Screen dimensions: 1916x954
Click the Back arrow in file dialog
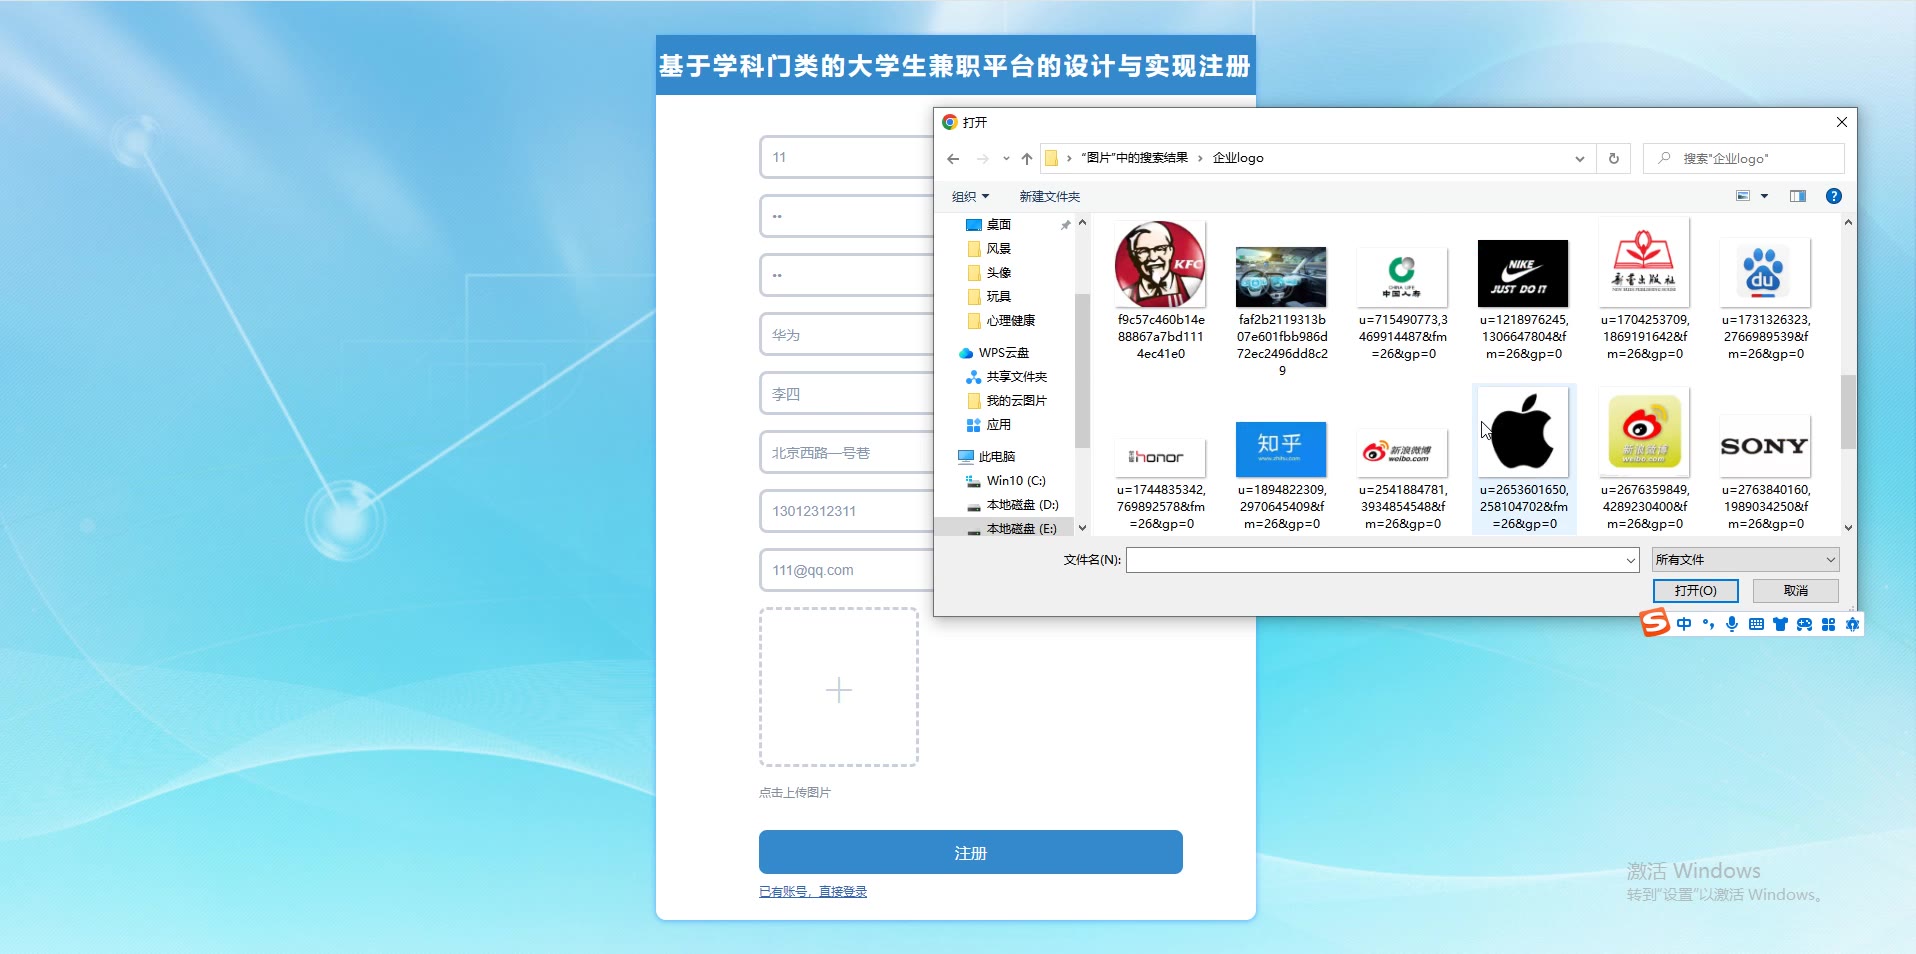[953, 159]
